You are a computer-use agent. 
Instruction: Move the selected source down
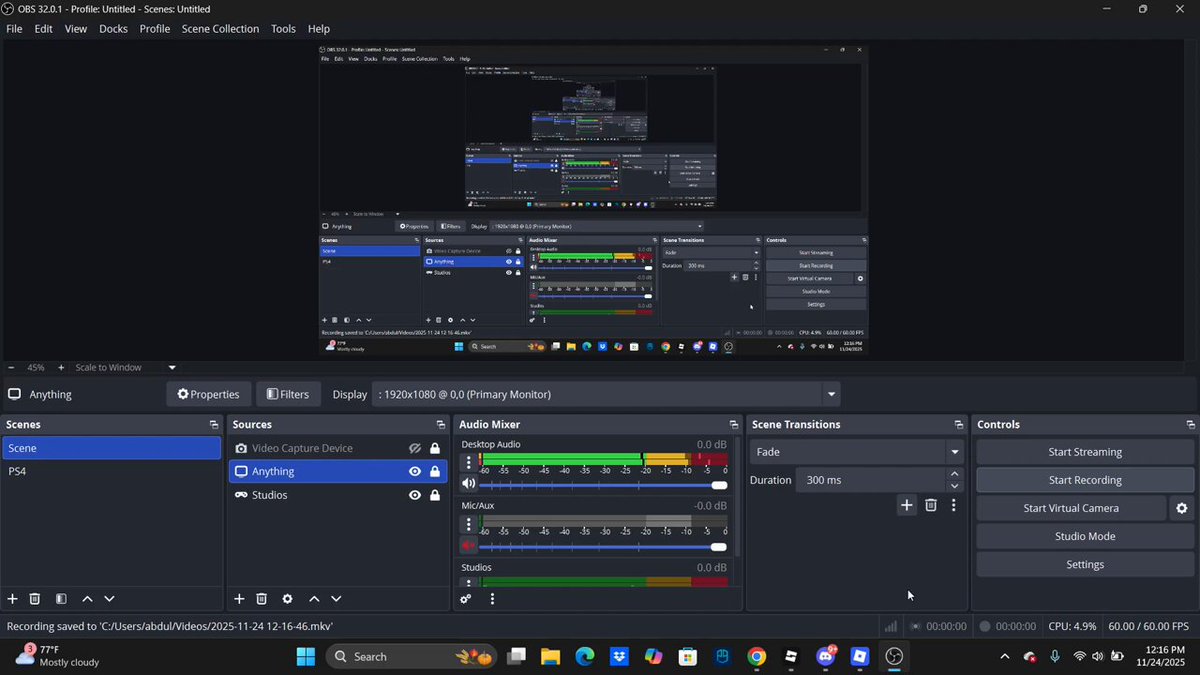tap(336, 599)
